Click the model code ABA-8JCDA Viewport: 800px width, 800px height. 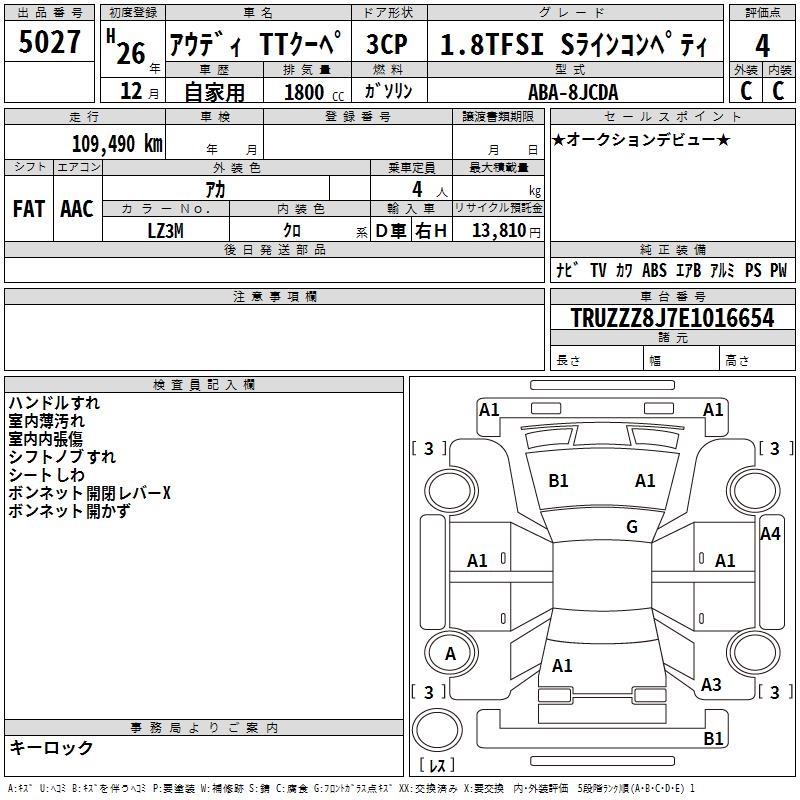click(573, 91)
